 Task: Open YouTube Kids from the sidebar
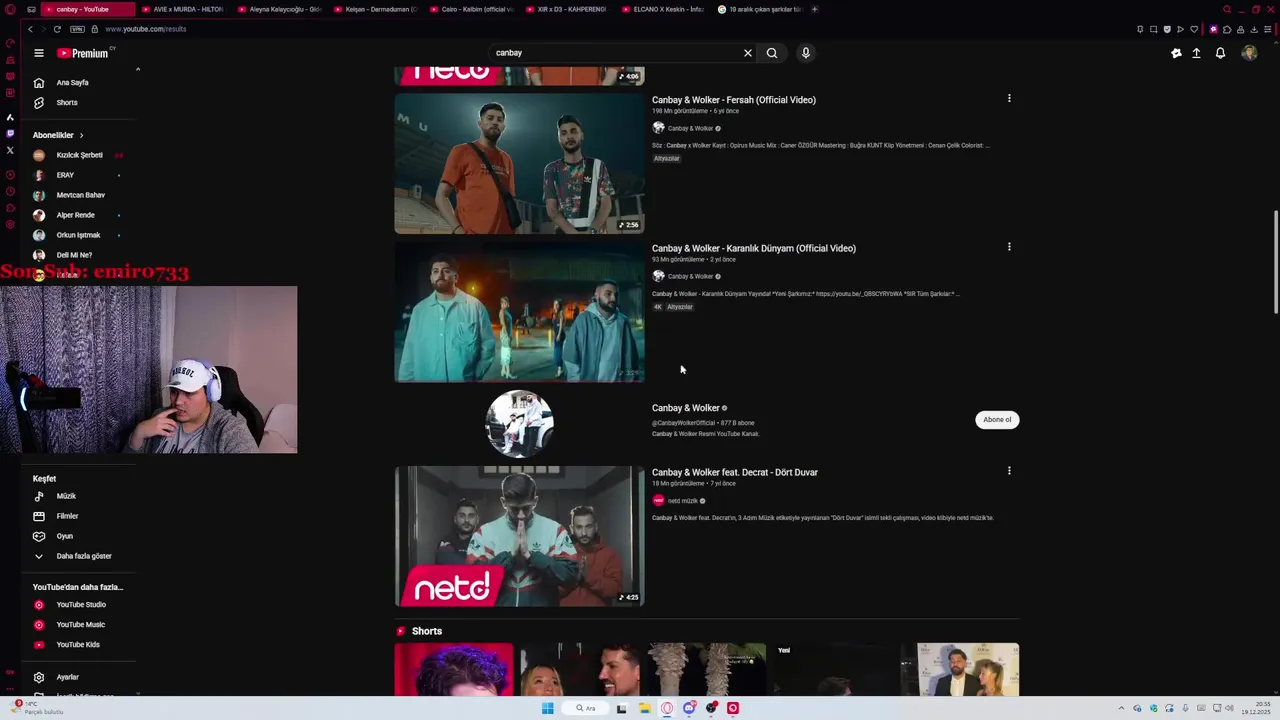78,645
